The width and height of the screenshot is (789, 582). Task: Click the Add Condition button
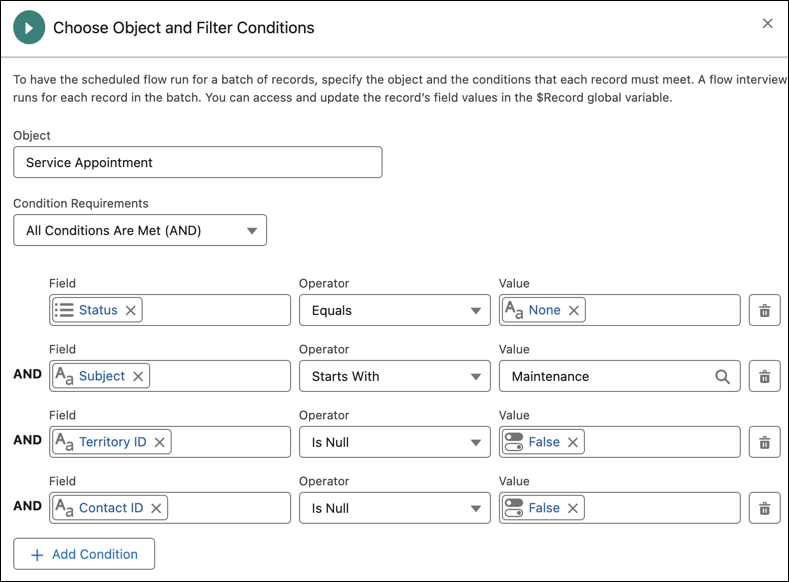click(84, 554)
